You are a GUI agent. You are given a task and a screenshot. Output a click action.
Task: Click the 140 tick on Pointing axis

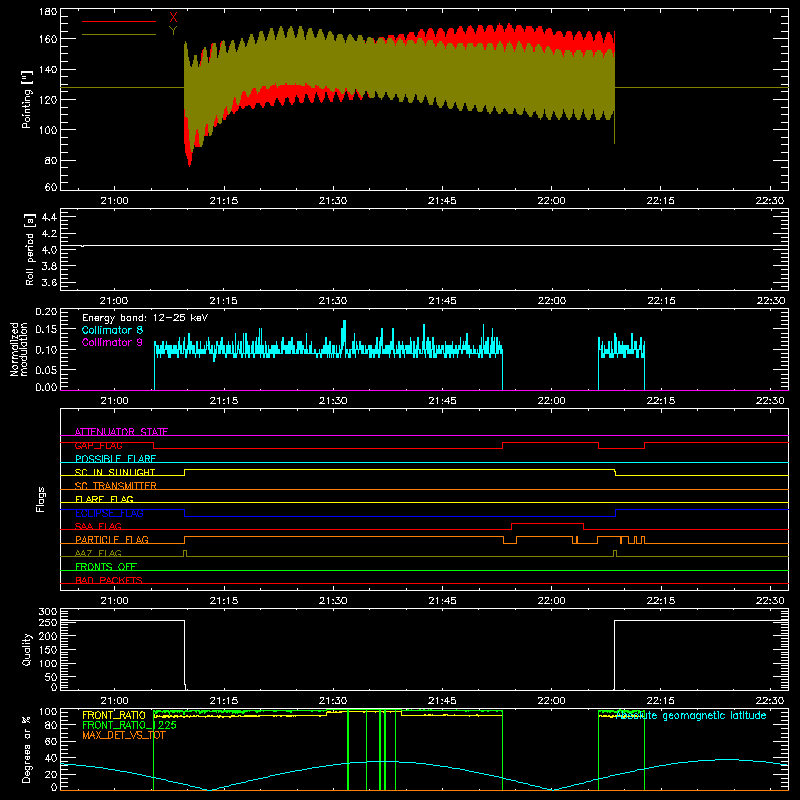(x=48, y=69)
